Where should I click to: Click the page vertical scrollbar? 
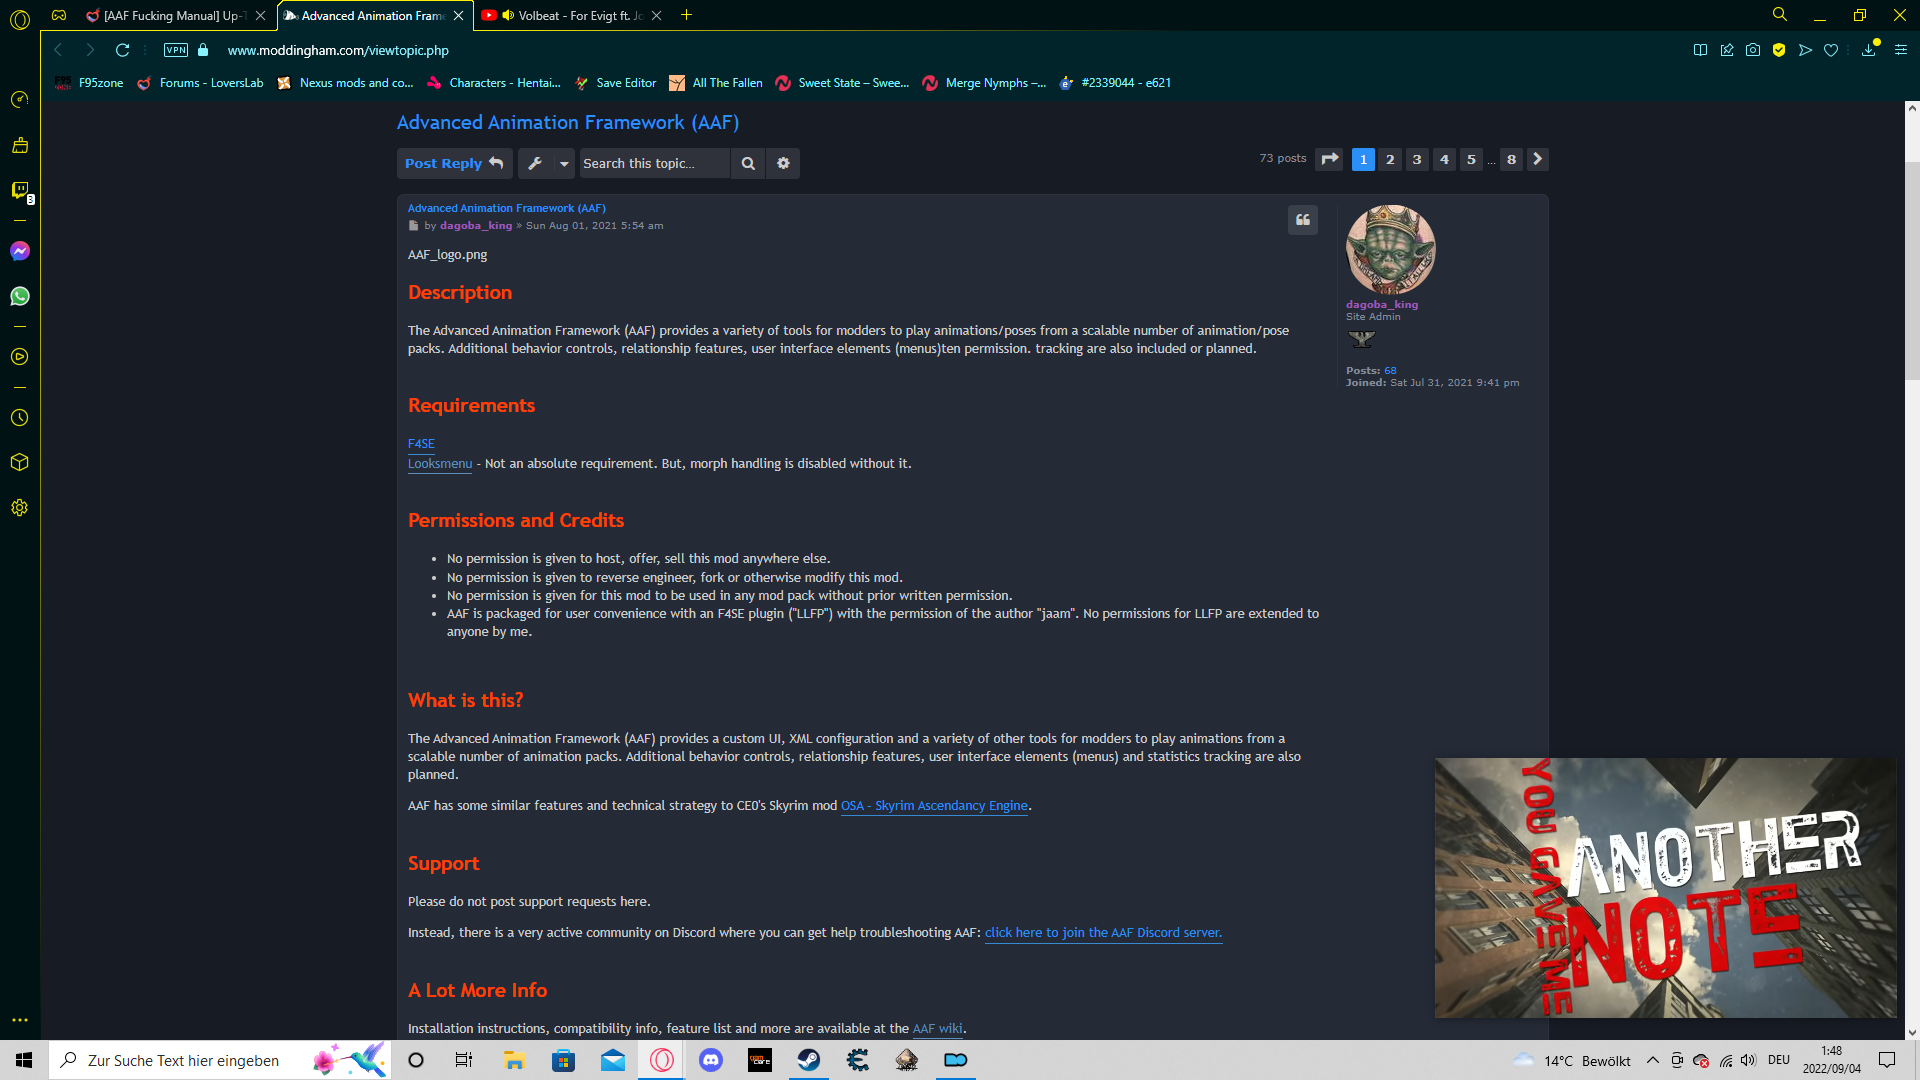(x=1912, y=270)
